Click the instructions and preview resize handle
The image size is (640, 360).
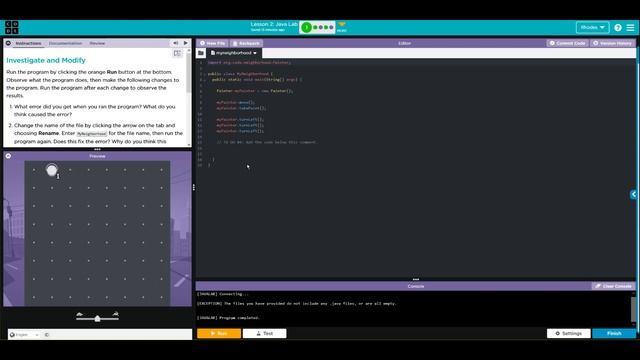pyautogui.click(x=97, y=149)
